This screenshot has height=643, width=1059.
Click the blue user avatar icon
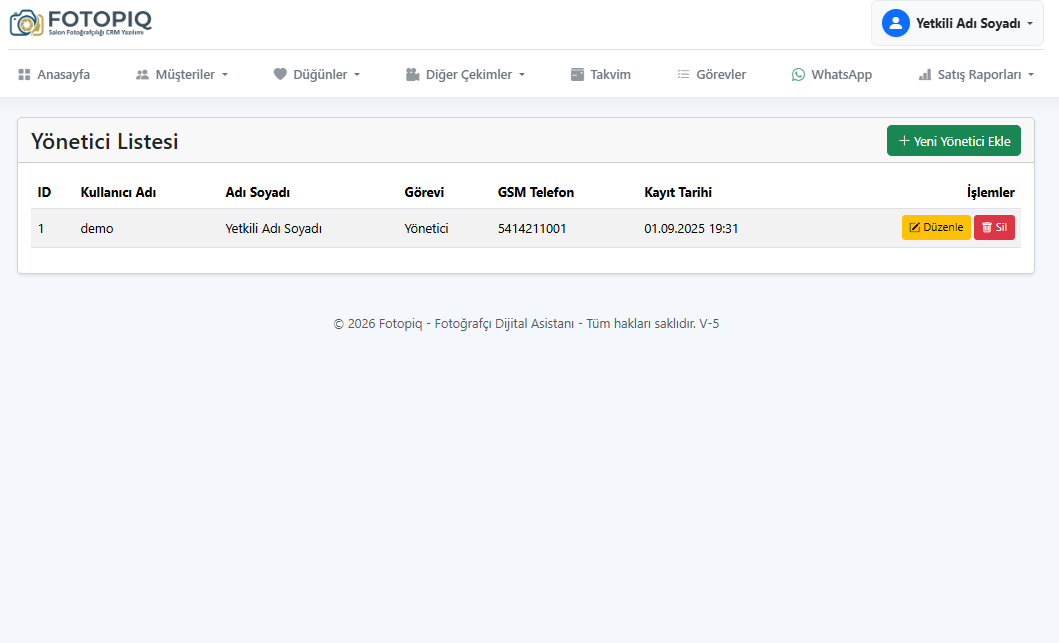click(895, 23)
